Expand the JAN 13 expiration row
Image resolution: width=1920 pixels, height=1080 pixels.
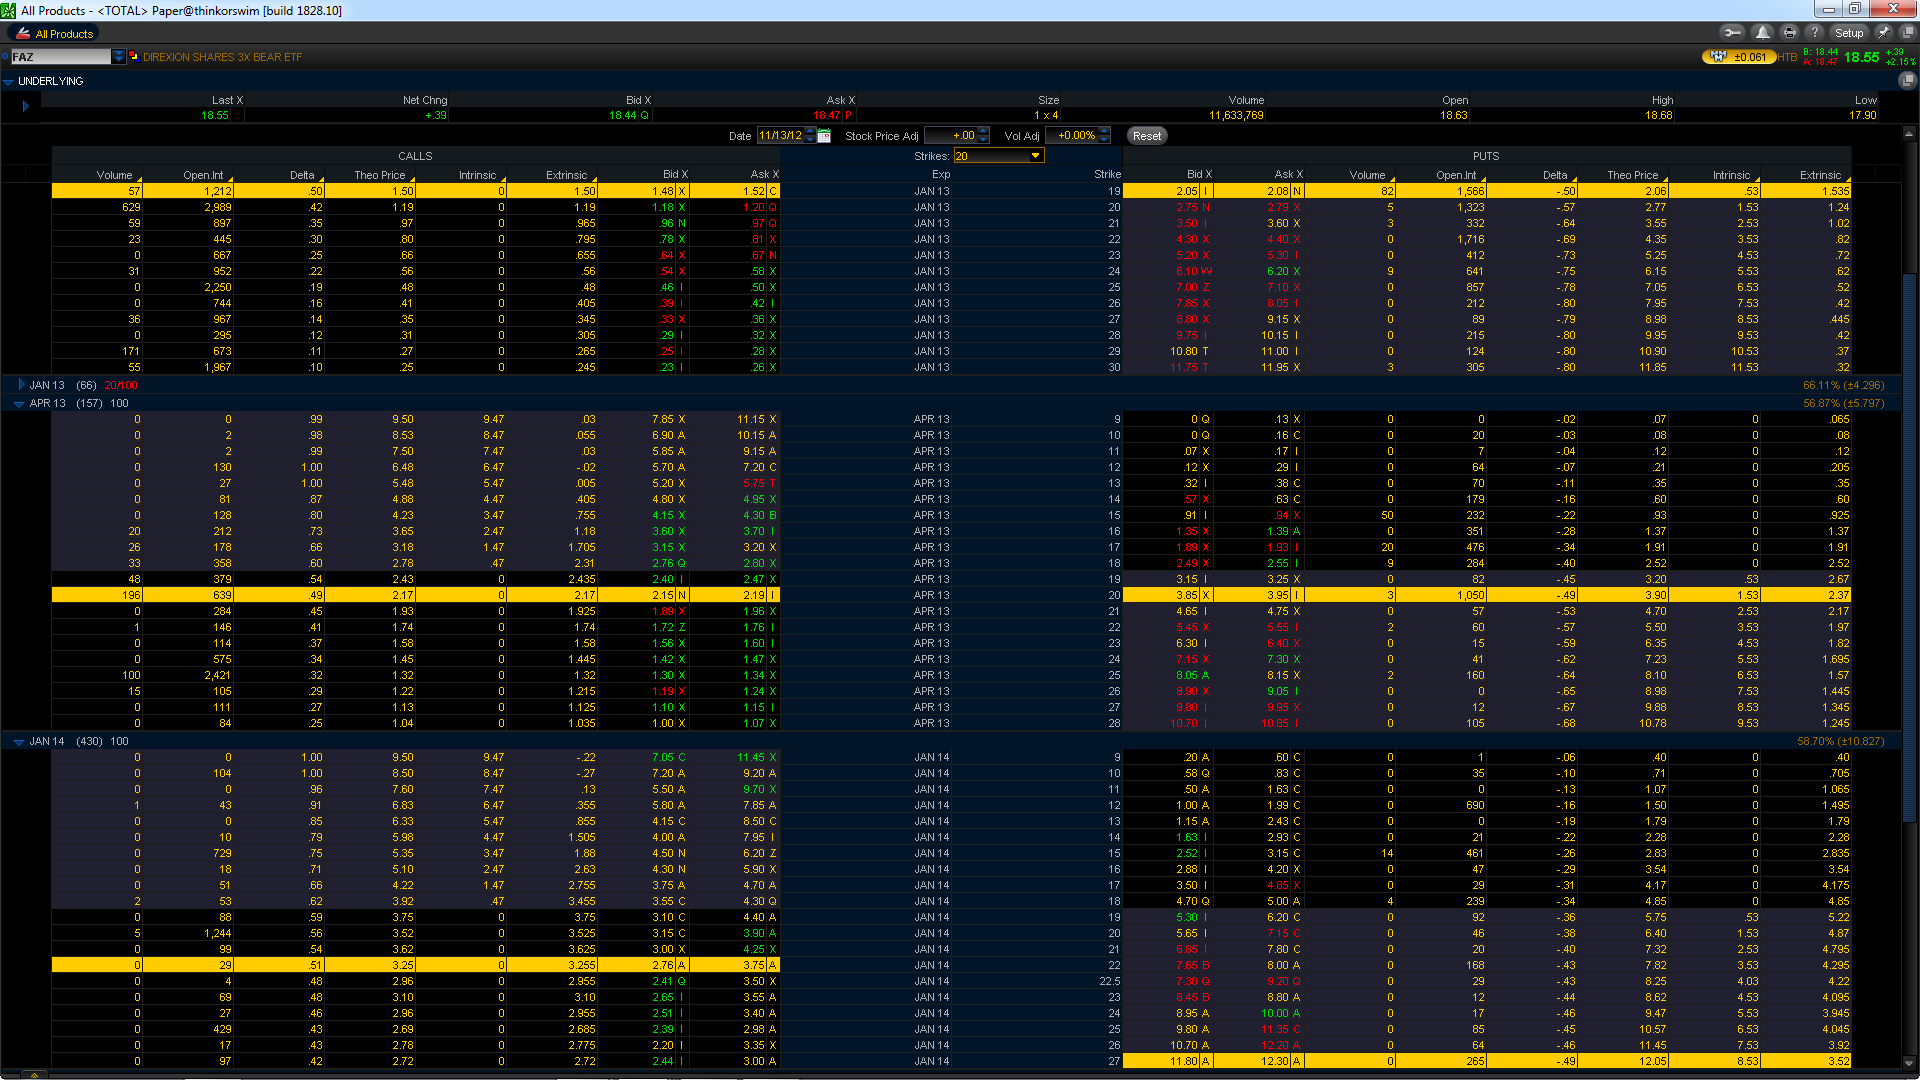click(x=21, y=385)
